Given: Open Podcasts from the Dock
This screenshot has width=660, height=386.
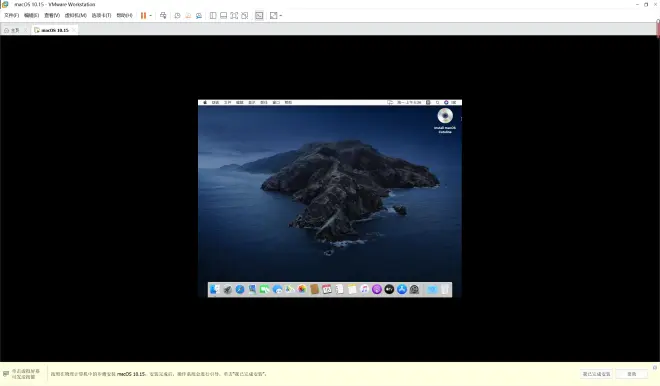Looking at the screenshot, I should coord(377,289).
